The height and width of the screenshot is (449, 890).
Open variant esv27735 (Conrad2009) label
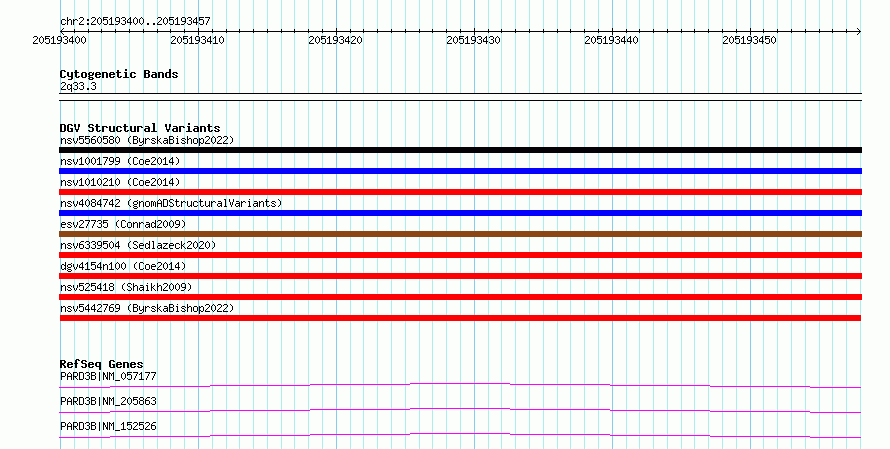pyautogui.click(x=123, y=224)
